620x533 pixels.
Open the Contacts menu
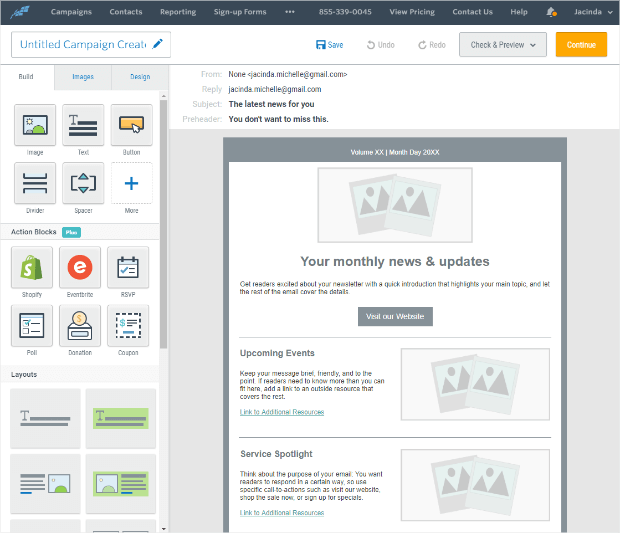(x=126, y=12)
